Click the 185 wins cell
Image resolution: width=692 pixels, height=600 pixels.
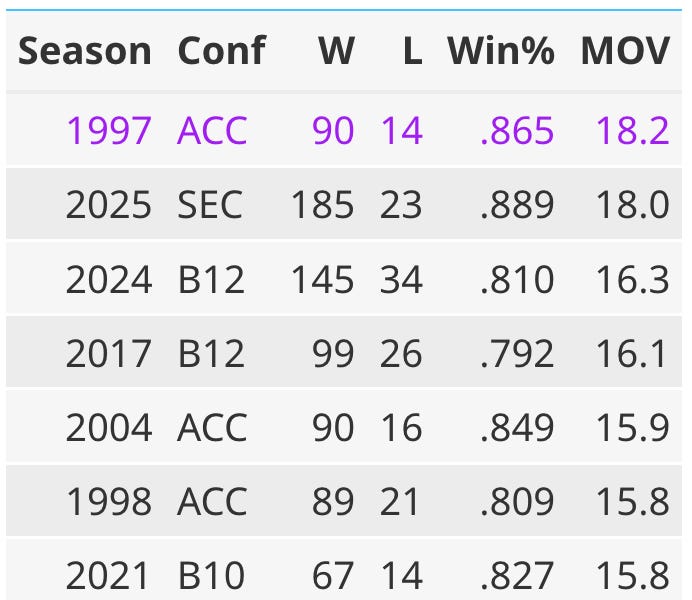322,204
